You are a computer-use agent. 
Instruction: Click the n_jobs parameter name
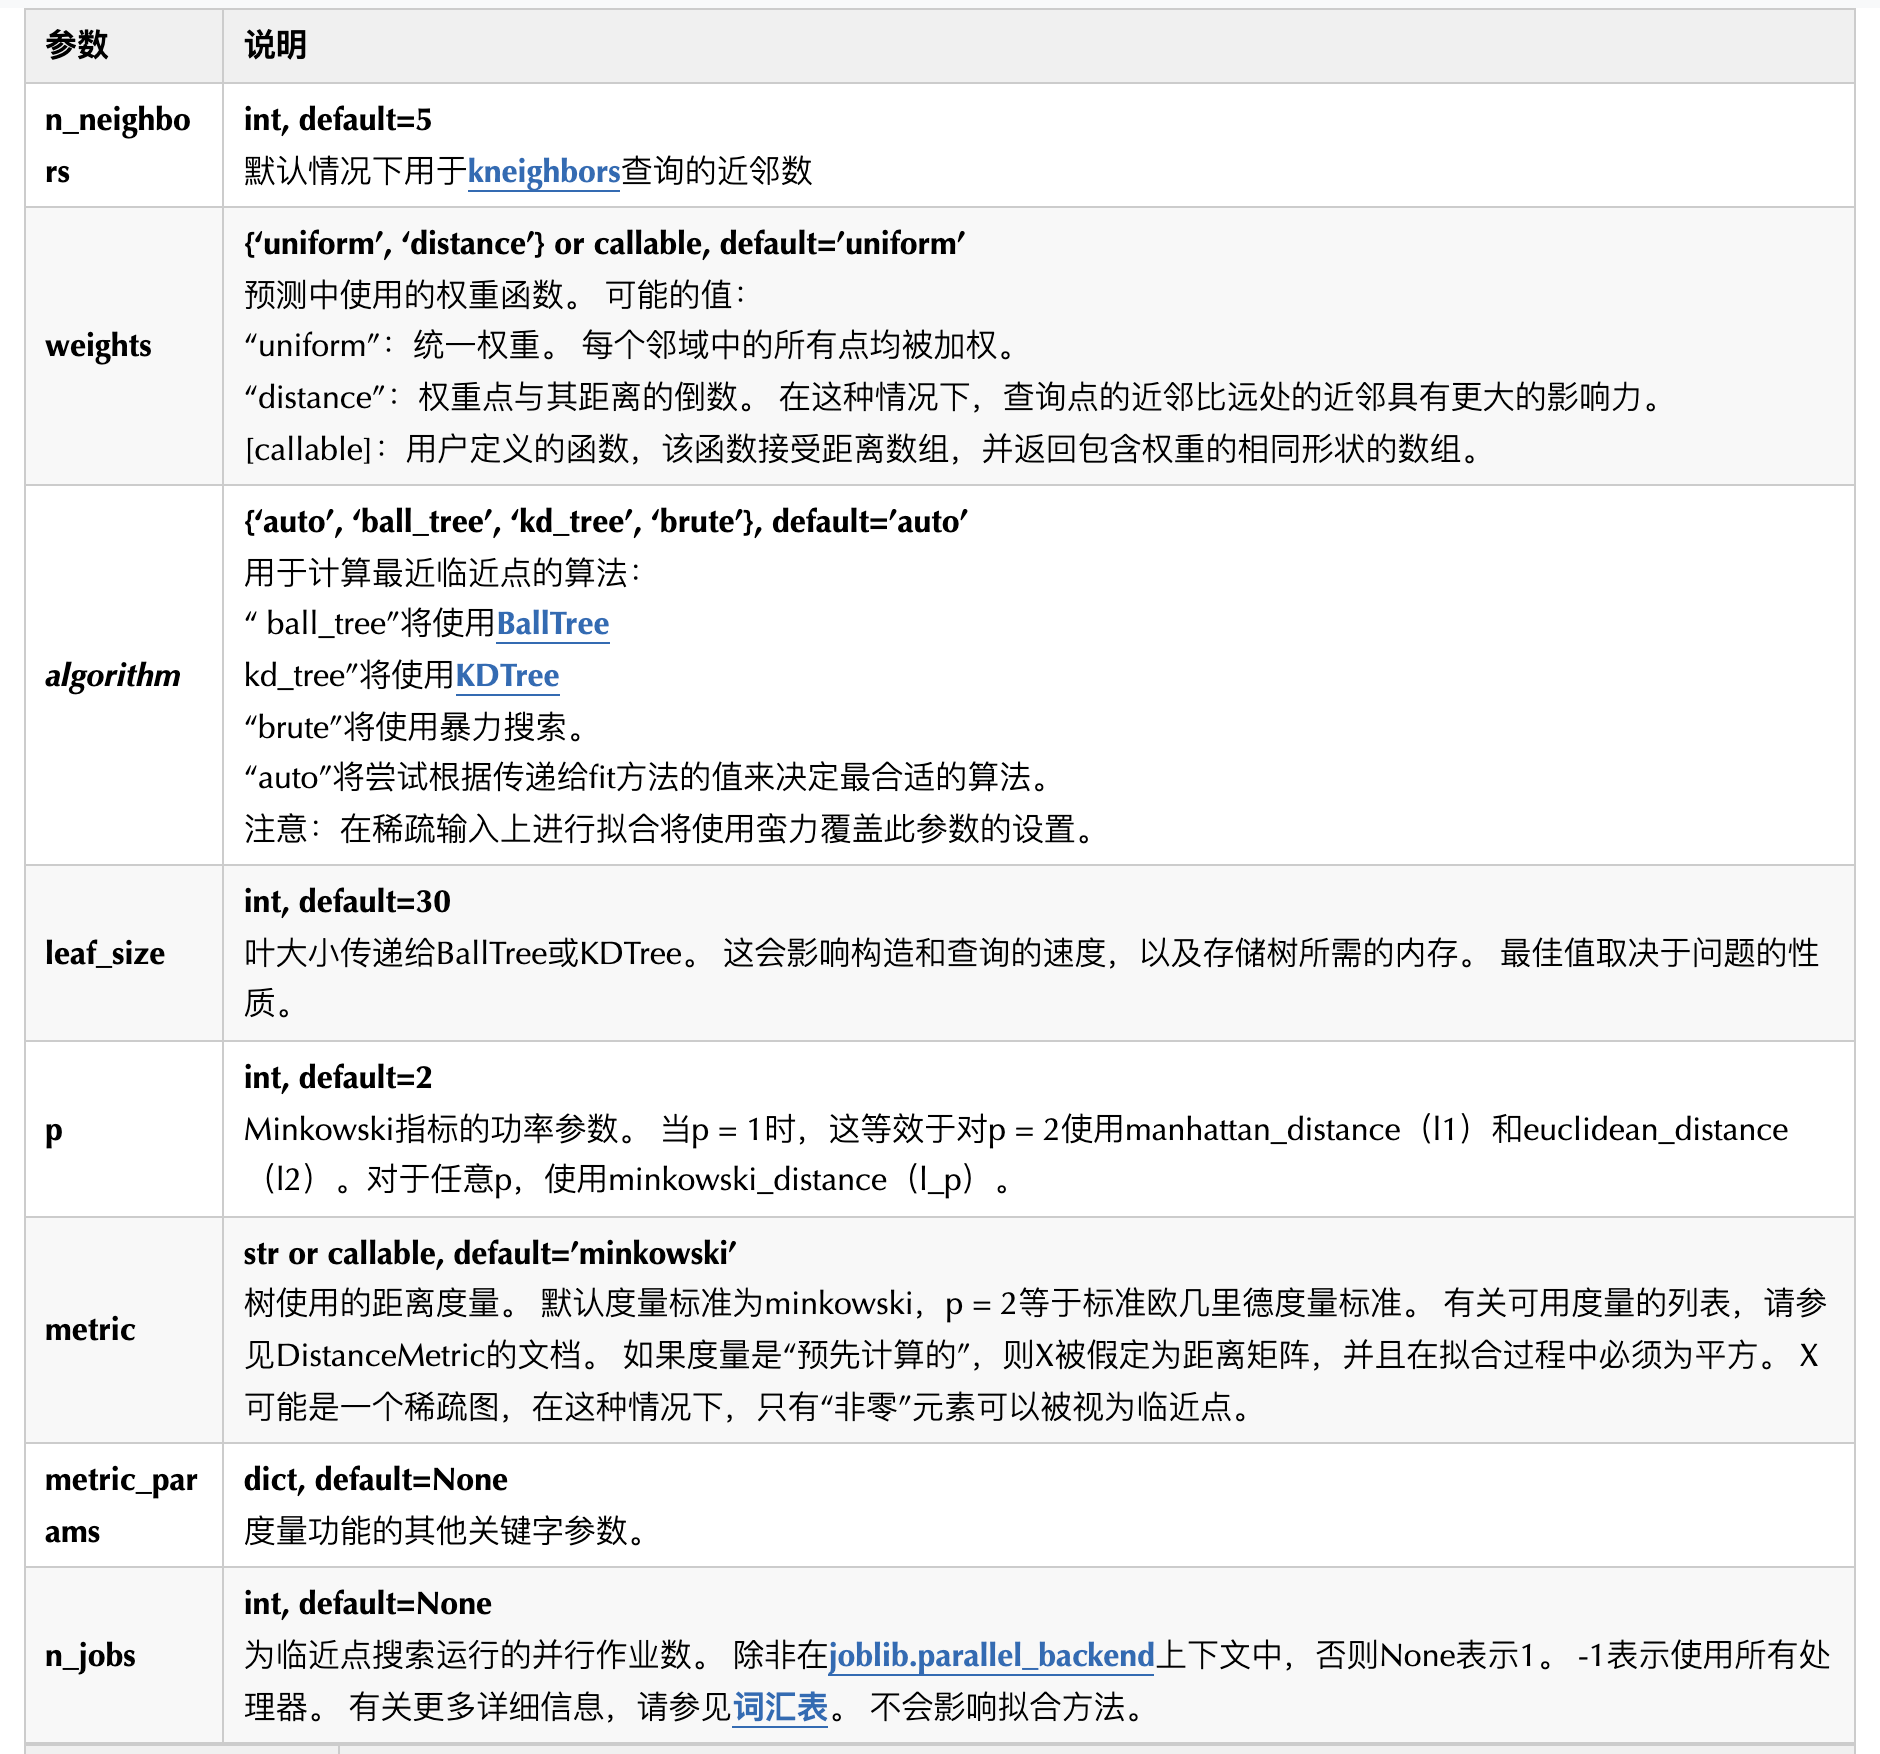pyautogui.click(x=90, y=1655)
